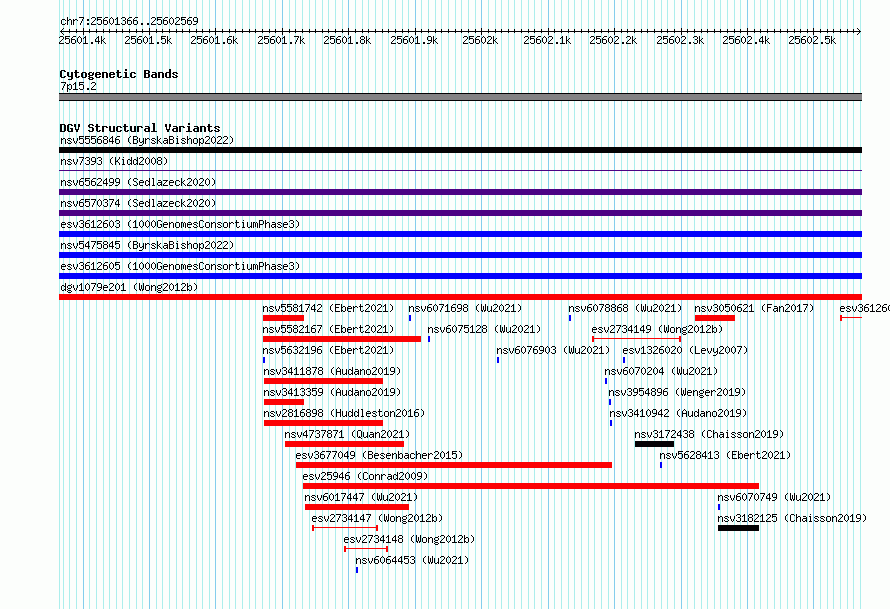890x609 pixels.
Task: Click the 25601.4k ruler tick label
Action: [82, 40]
